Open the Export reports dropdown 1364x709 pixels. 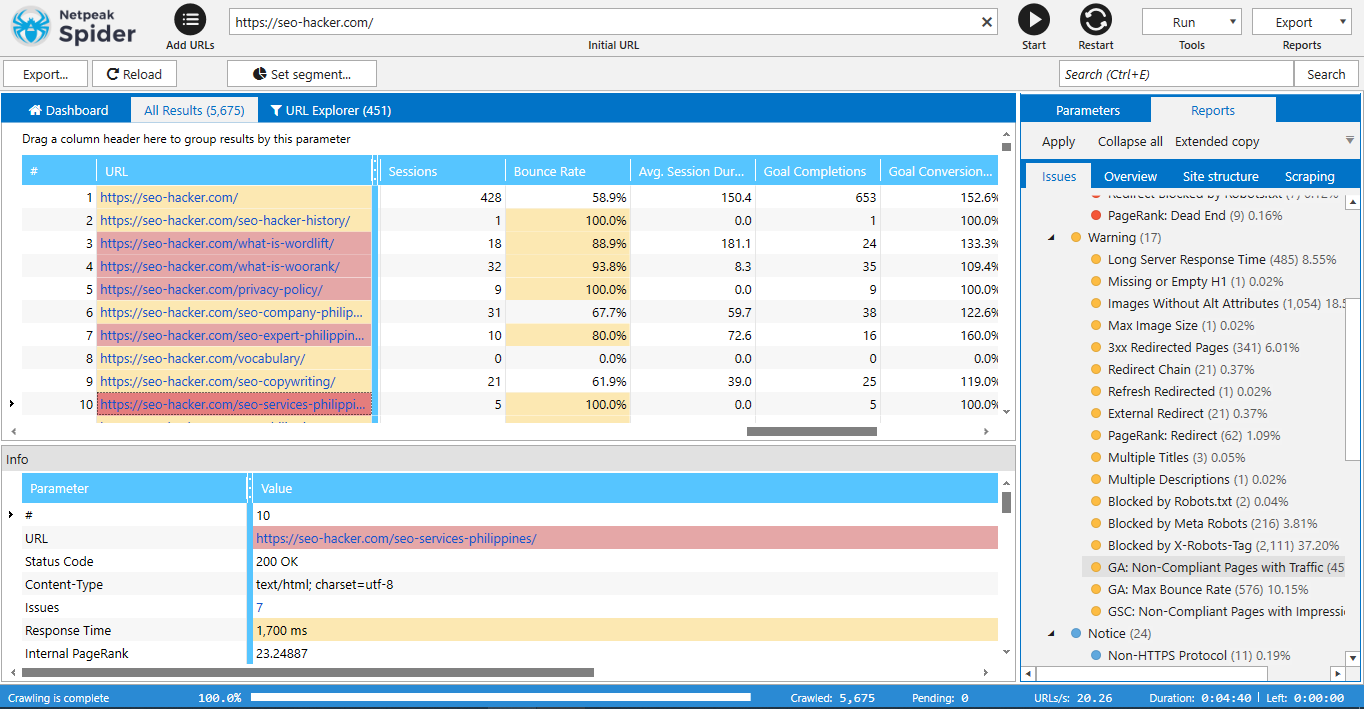click(1300, 22)
